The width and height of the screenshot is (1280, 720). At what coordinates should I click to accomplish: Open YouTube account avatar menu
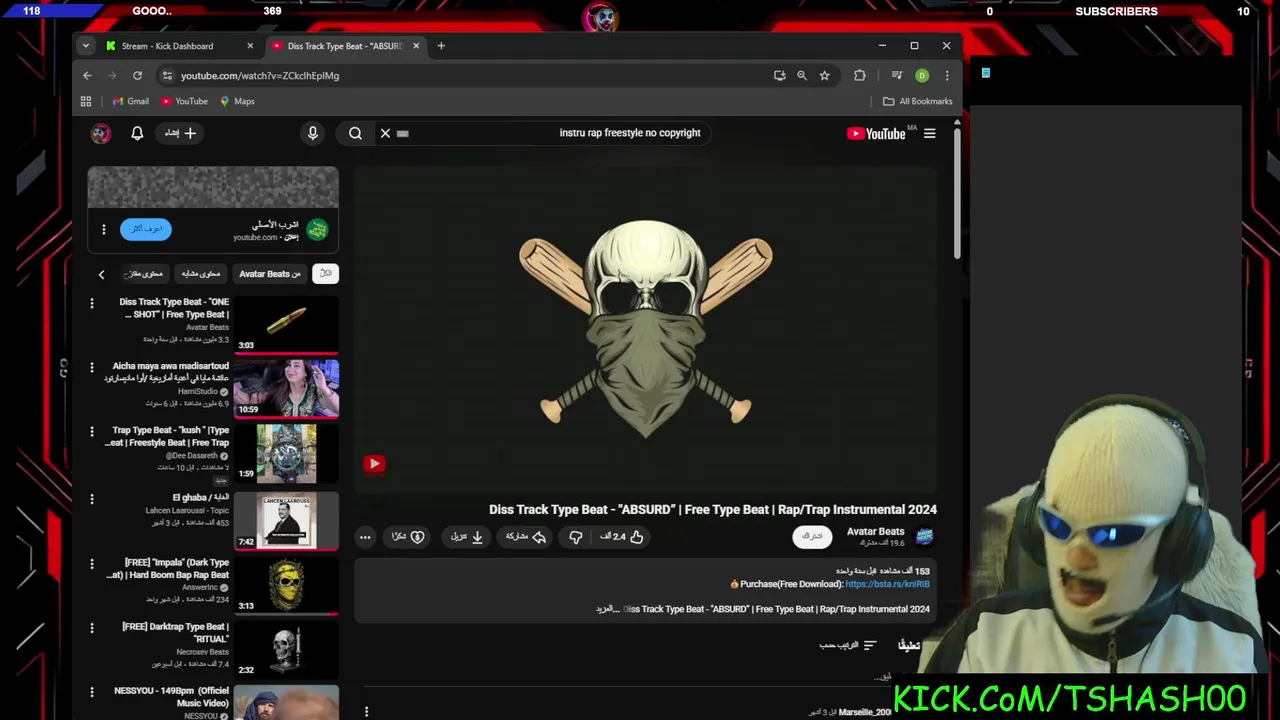coord(101,133)
